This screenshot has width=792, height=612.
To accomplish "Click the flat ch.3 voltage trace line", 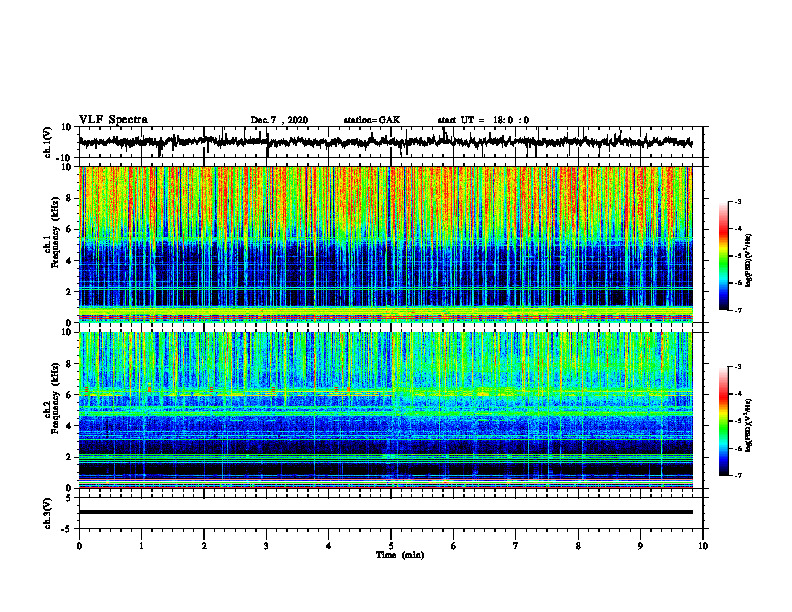I will point(385,512).
